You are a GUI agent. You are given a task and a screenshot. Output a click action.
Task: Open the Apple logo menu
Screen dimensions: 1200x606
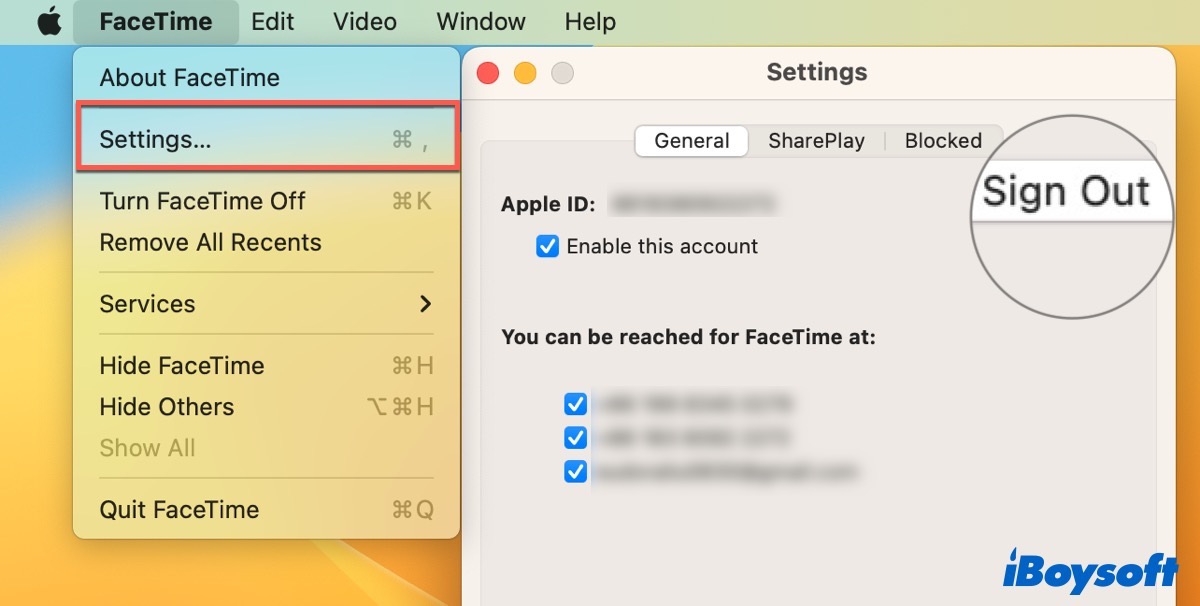[49, 22]
